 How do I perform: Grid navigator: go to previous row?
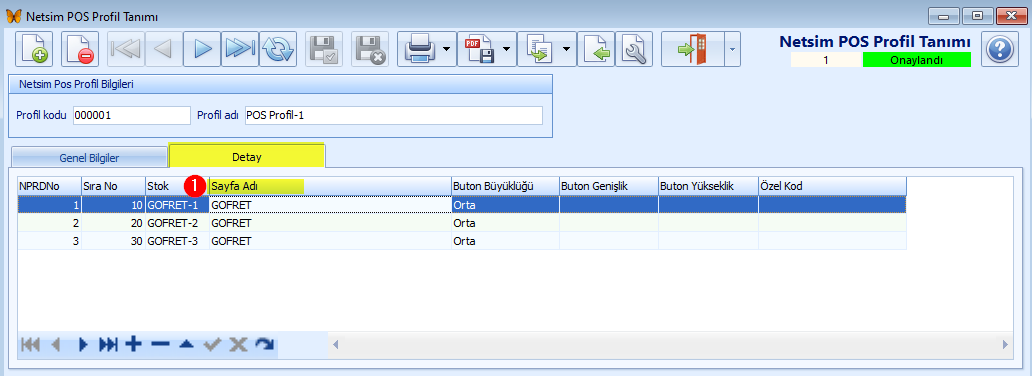[x=56, y=344]
